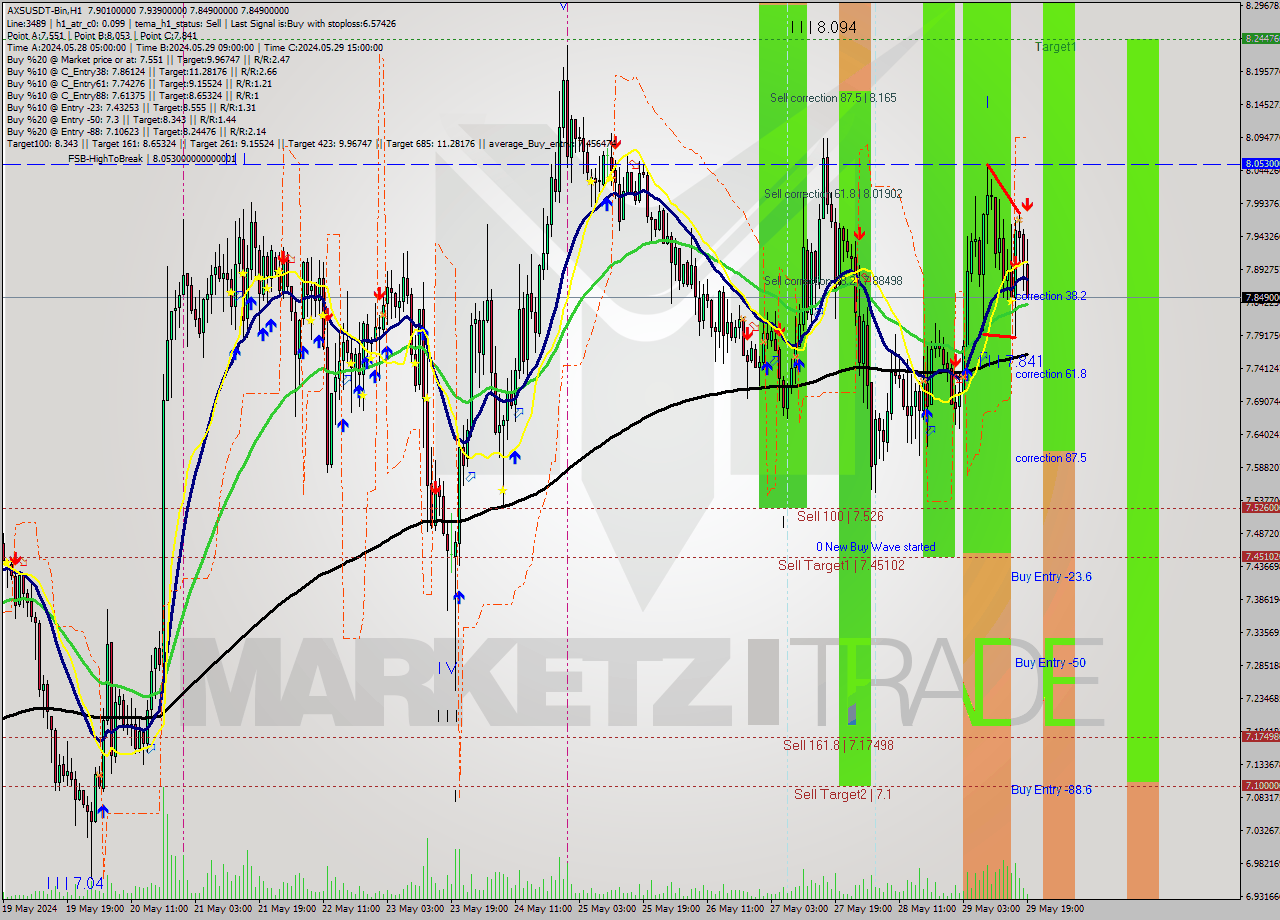Click the blue 8.05300 price tag
1280x920 pixels.
click(x=1261, y=163)
